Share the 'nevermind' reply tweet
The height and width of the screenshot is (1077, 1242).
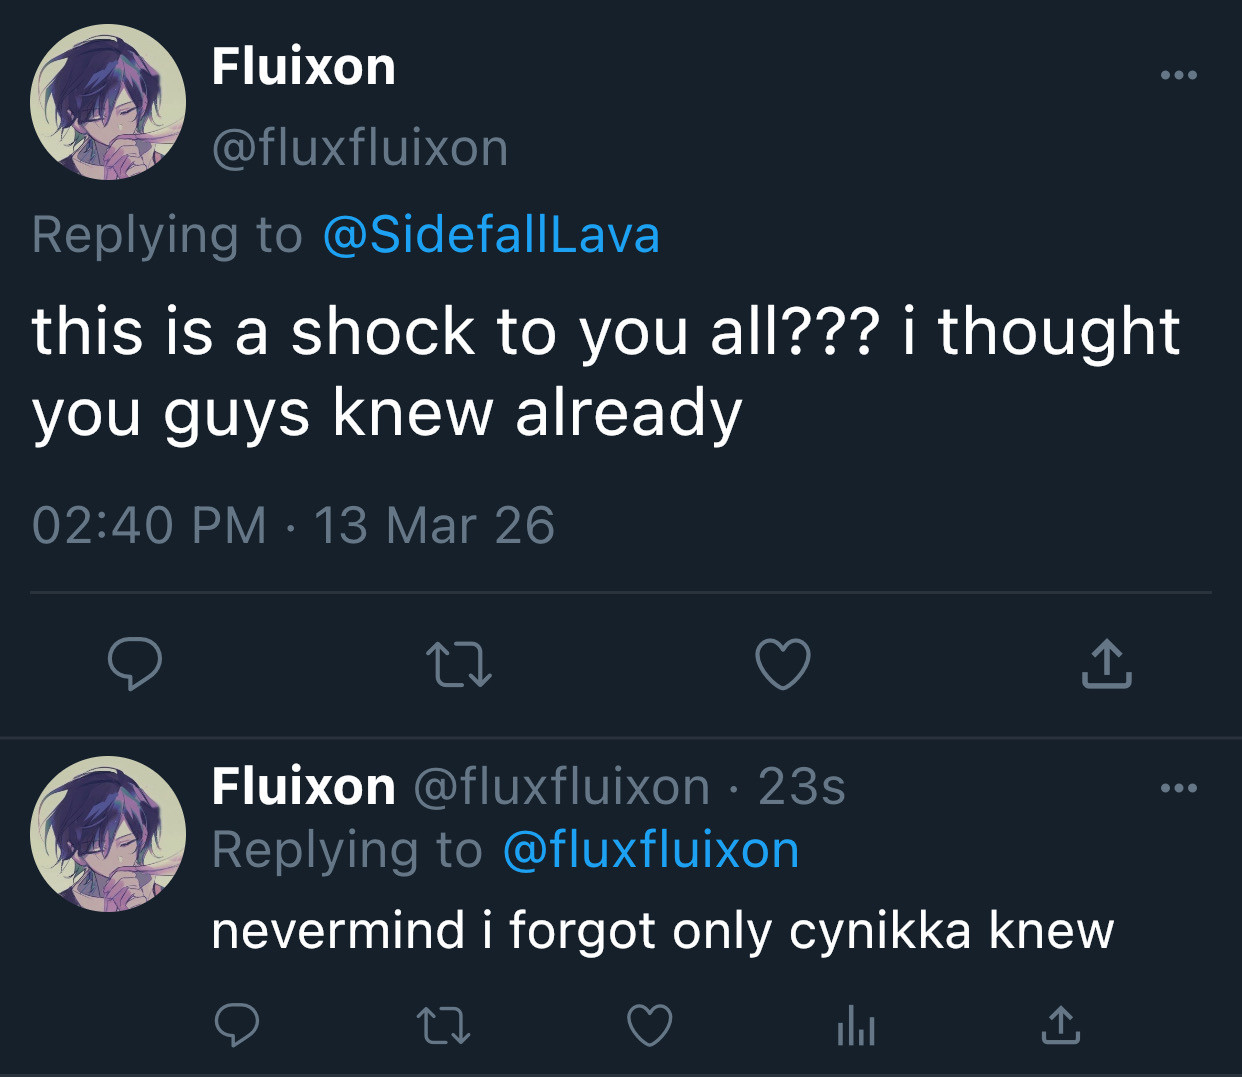(1060, 1026)
